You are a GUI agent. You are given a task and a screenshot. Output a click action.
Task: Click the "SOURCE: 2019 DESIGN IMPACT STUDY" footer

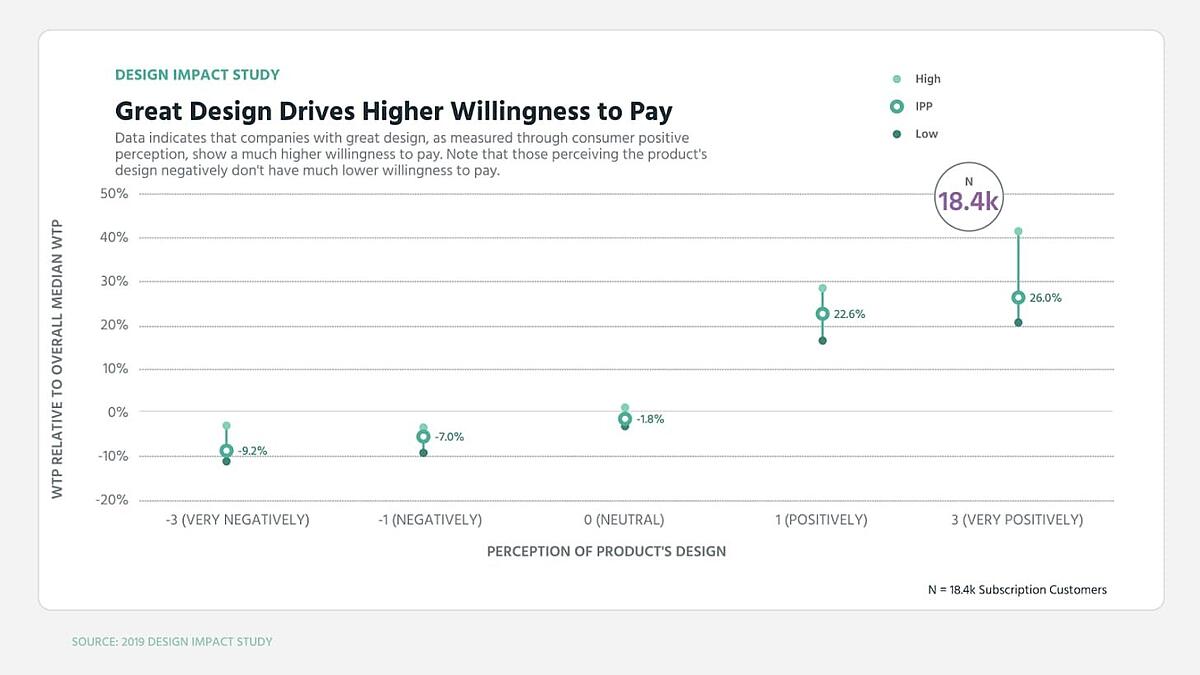[172, 642]
